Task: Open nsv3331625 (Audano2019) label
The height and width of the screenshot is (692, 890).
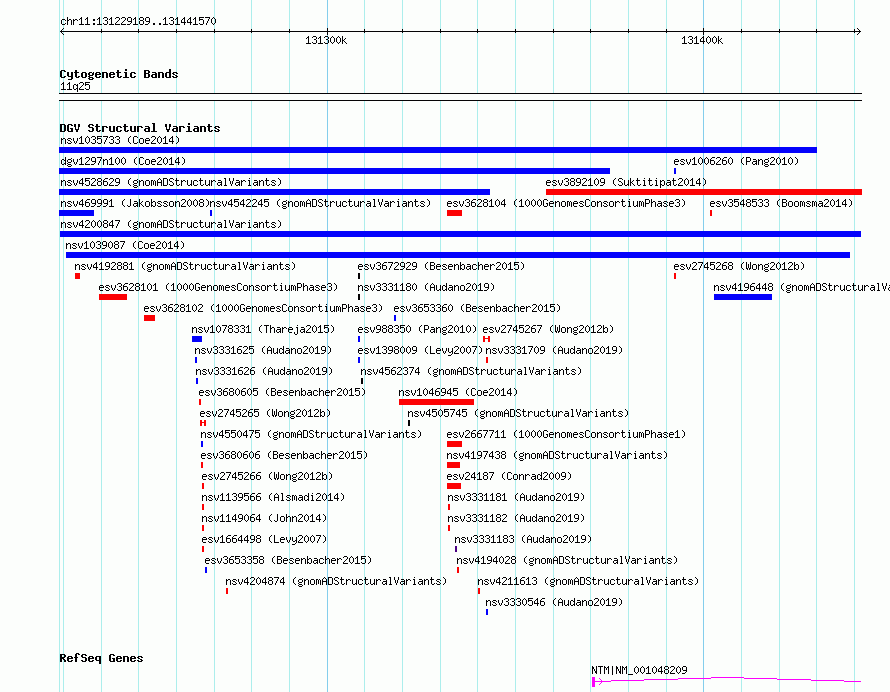Action: 263,350
